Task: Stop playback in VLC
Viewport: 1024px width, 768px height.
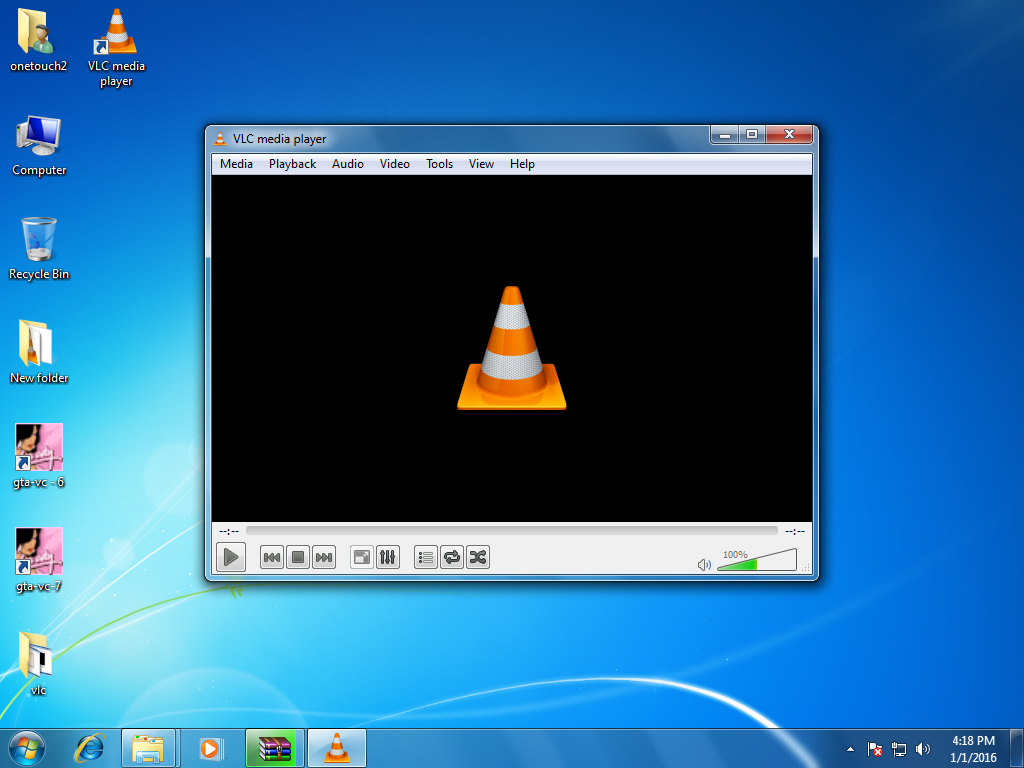Action: pos(298,557)
